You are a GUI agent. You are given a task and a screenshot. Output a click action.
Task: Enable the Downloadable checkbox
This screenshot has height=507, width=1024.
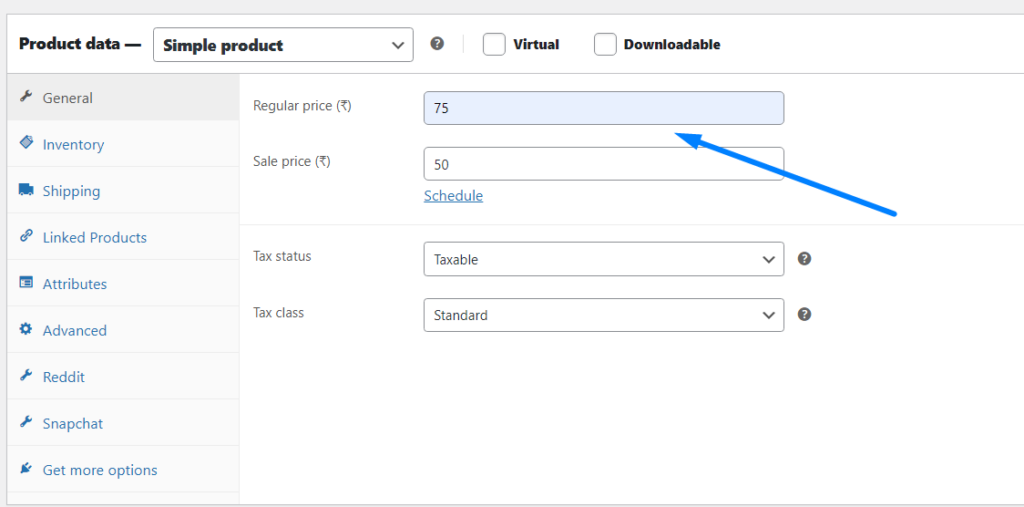tap(605, 44)
